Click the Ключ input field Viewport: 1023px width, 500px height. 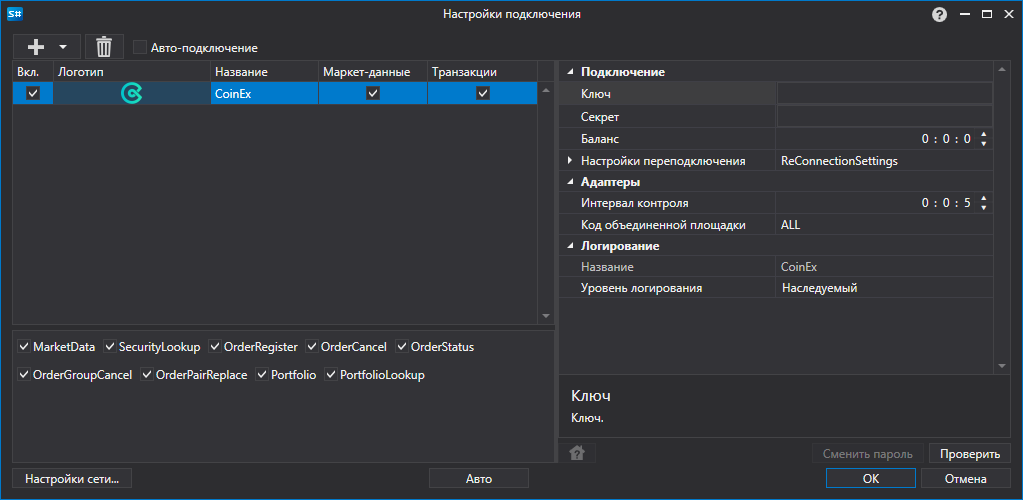[885, 93]
